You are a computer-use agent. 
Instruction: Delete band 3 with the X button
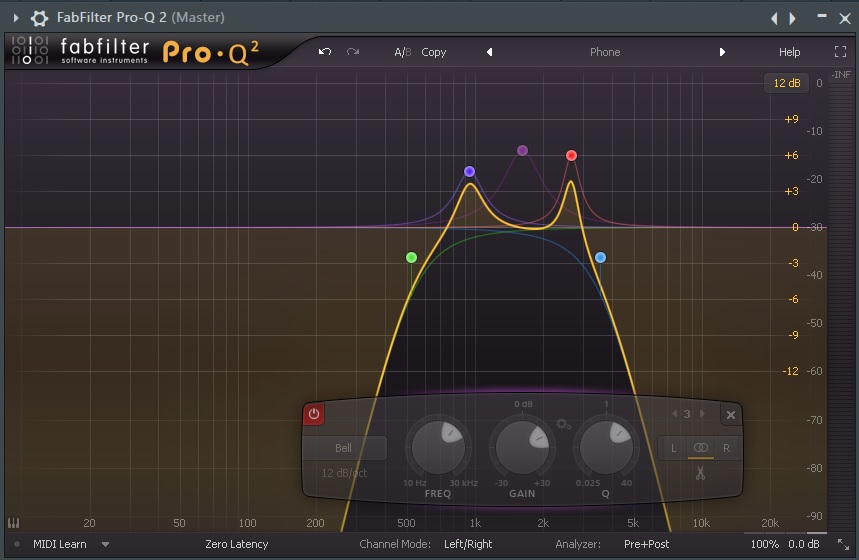click(x=731, y=415)
